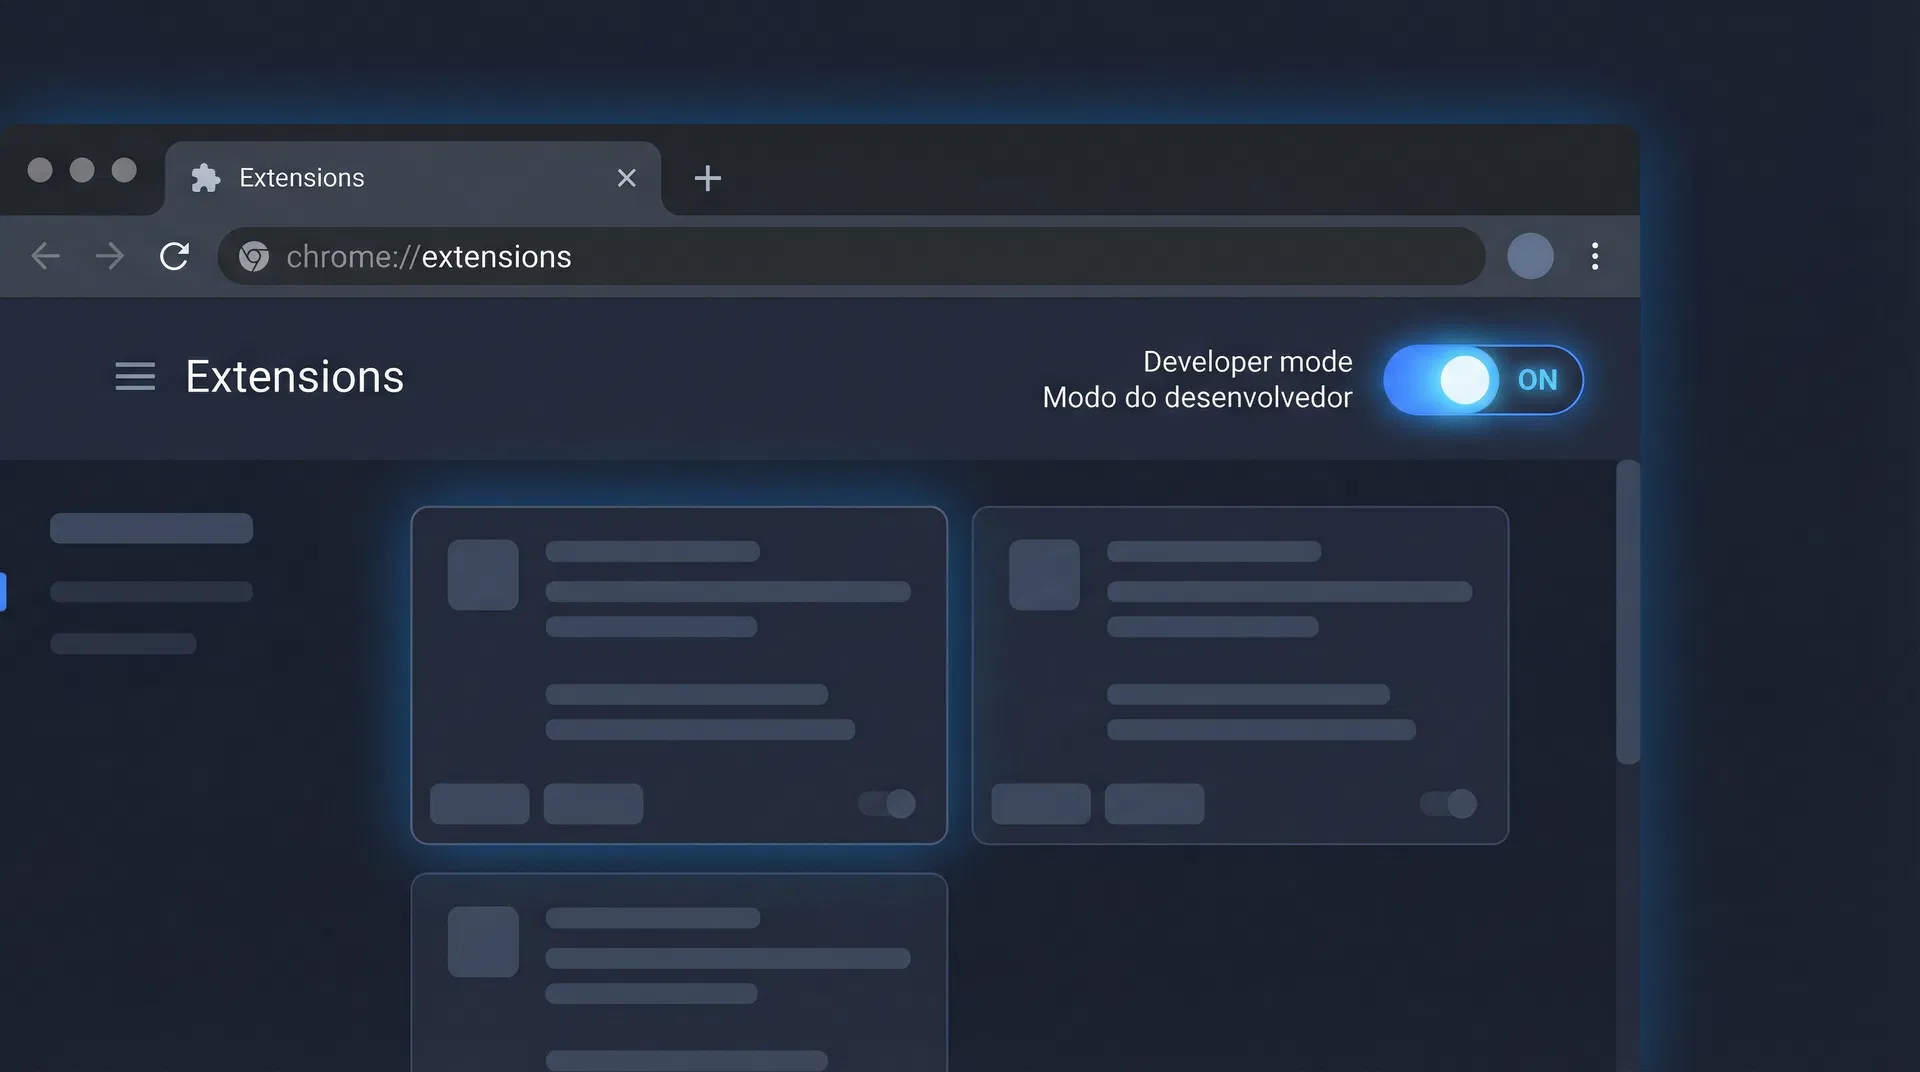Click the puzzle piece icon on tab

click(x=205, y=178)
